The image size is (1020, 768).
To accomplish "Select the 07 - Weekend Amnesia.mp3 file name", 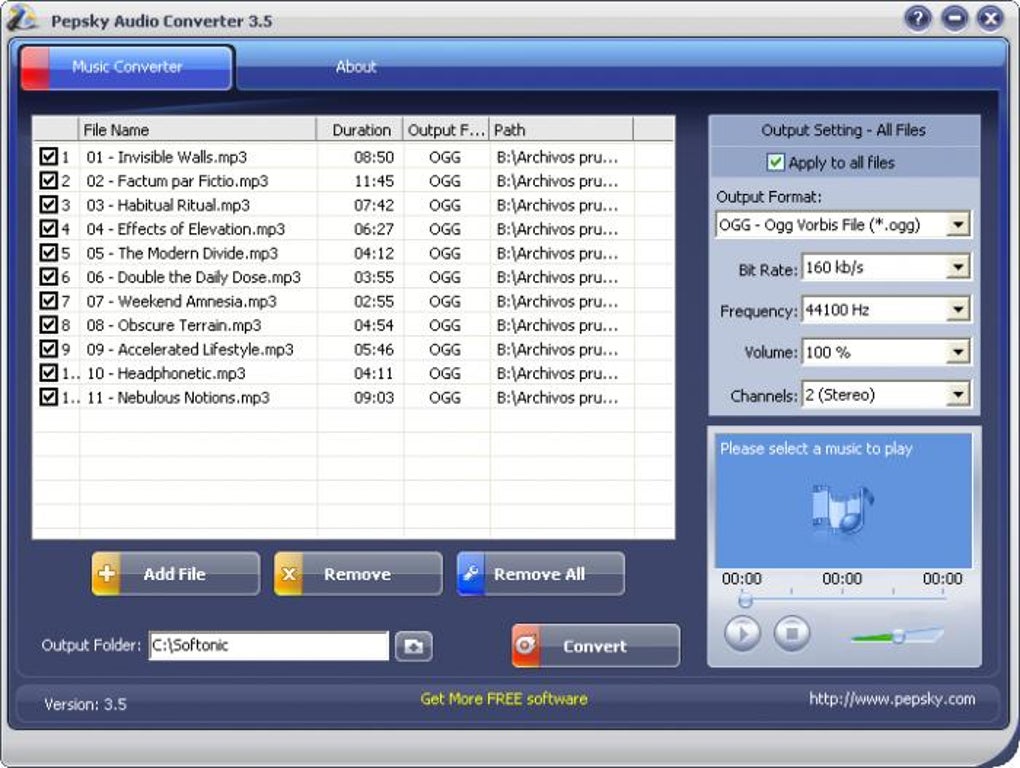I will point(181,301).
